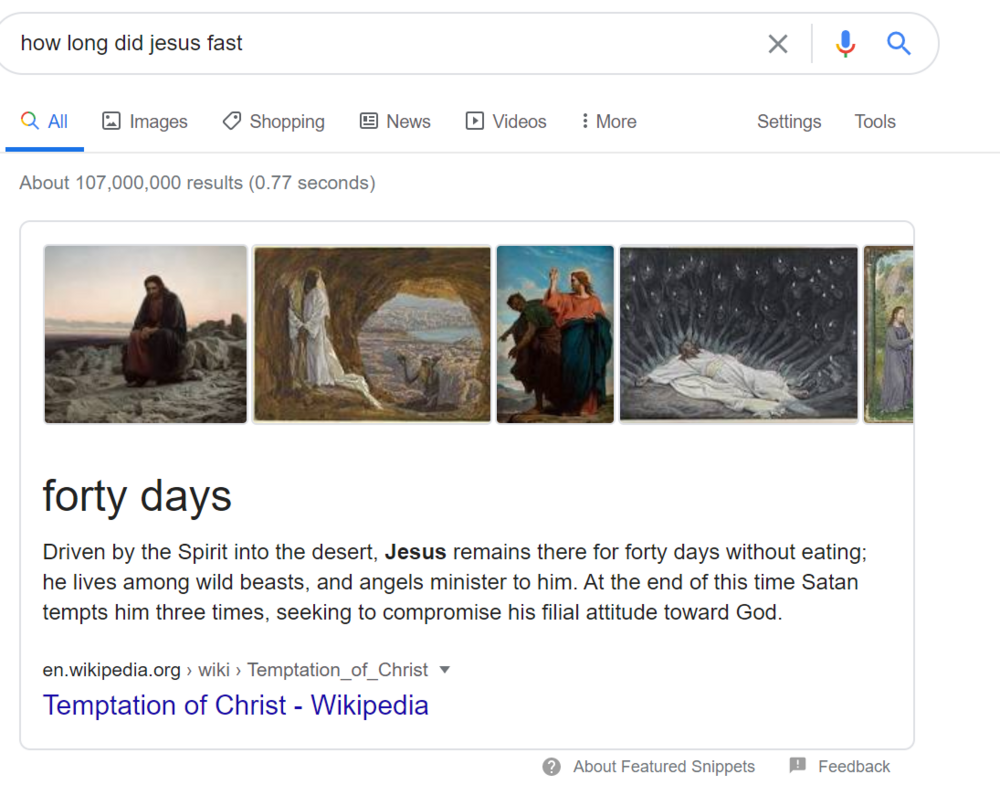Open painting of Jesus sitting on rocks
This screenshot has width=1000, height=806.
click(x=145, y=334)
